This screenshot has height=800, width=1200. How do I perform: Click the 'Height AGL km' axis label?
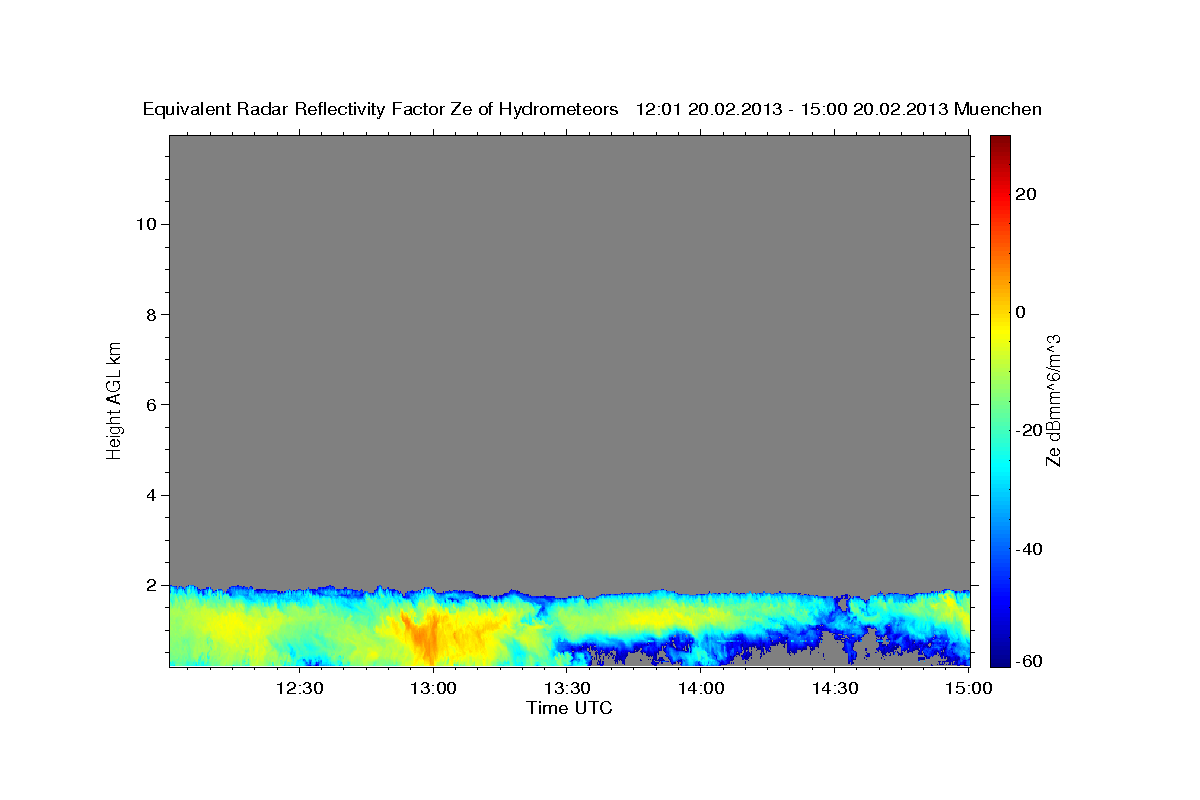pos(114,400)
